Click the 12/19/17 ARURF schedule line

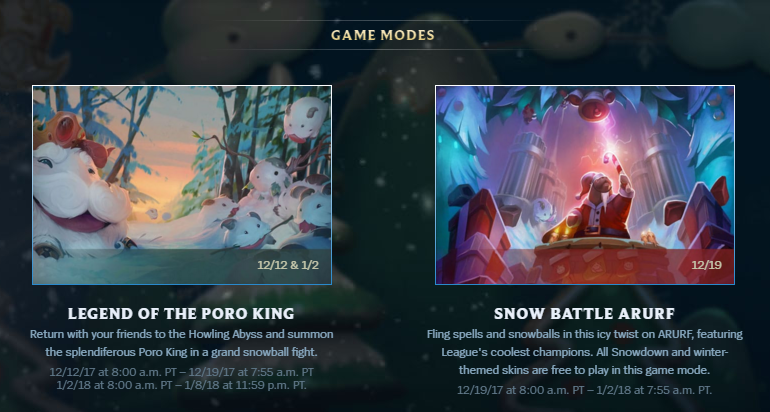(584, 390)
